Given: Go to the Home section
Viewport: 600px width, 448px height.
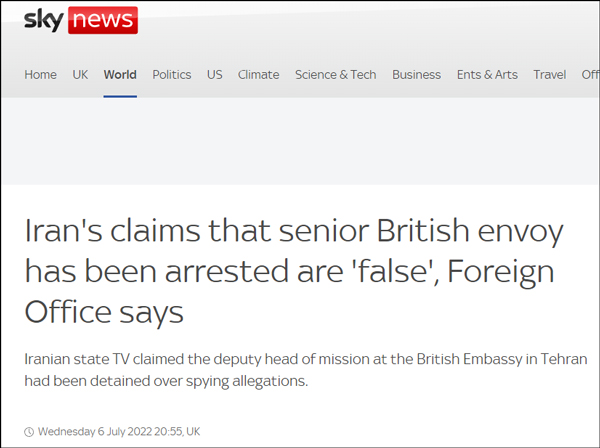Looking at the screenshot, I should (40, 75).
